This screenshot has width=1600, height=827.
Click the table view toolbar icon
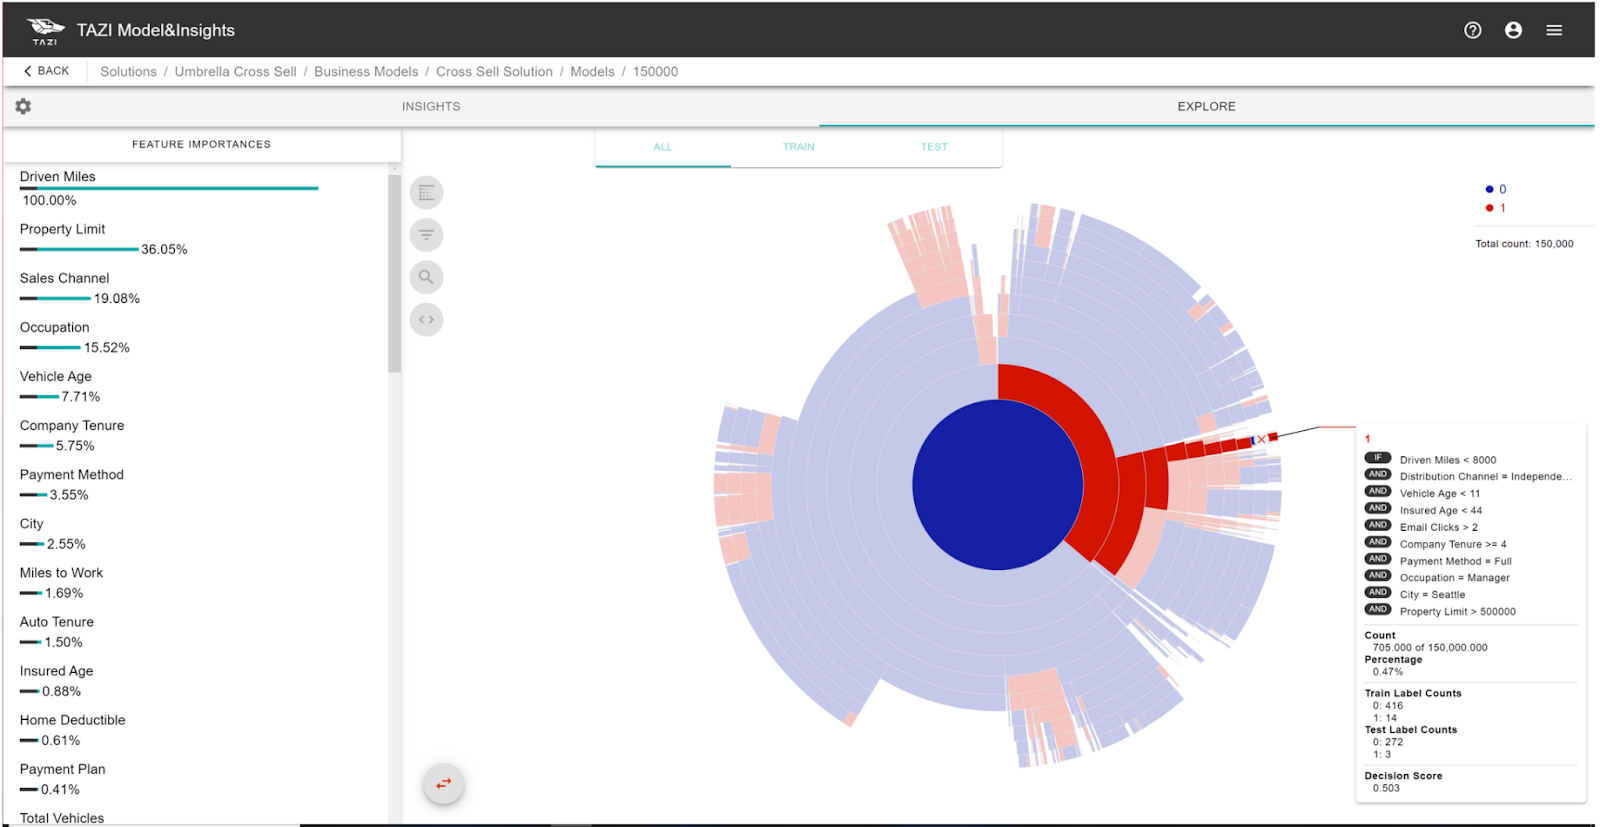tap(426, 192)
